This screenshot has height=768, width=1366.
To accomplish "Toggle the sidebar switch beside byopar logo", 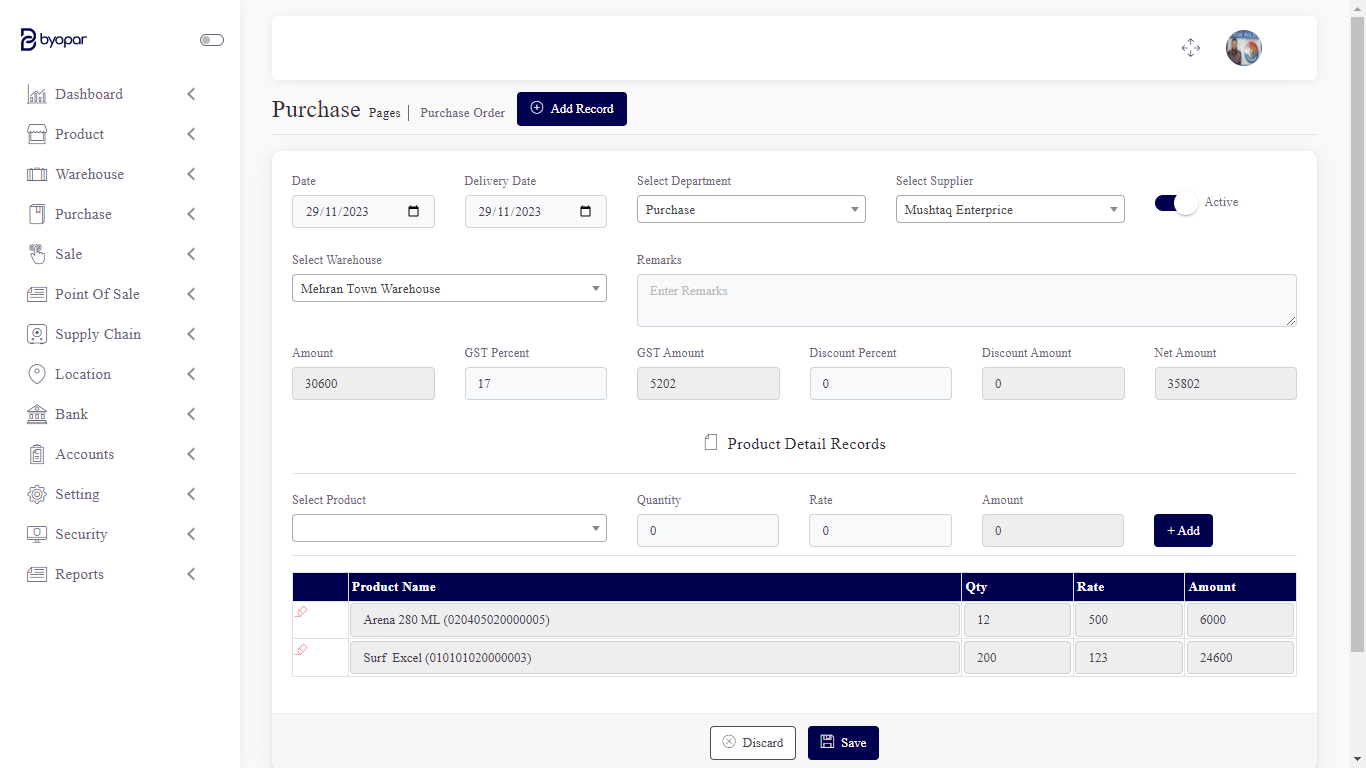I will click(211, 40).
